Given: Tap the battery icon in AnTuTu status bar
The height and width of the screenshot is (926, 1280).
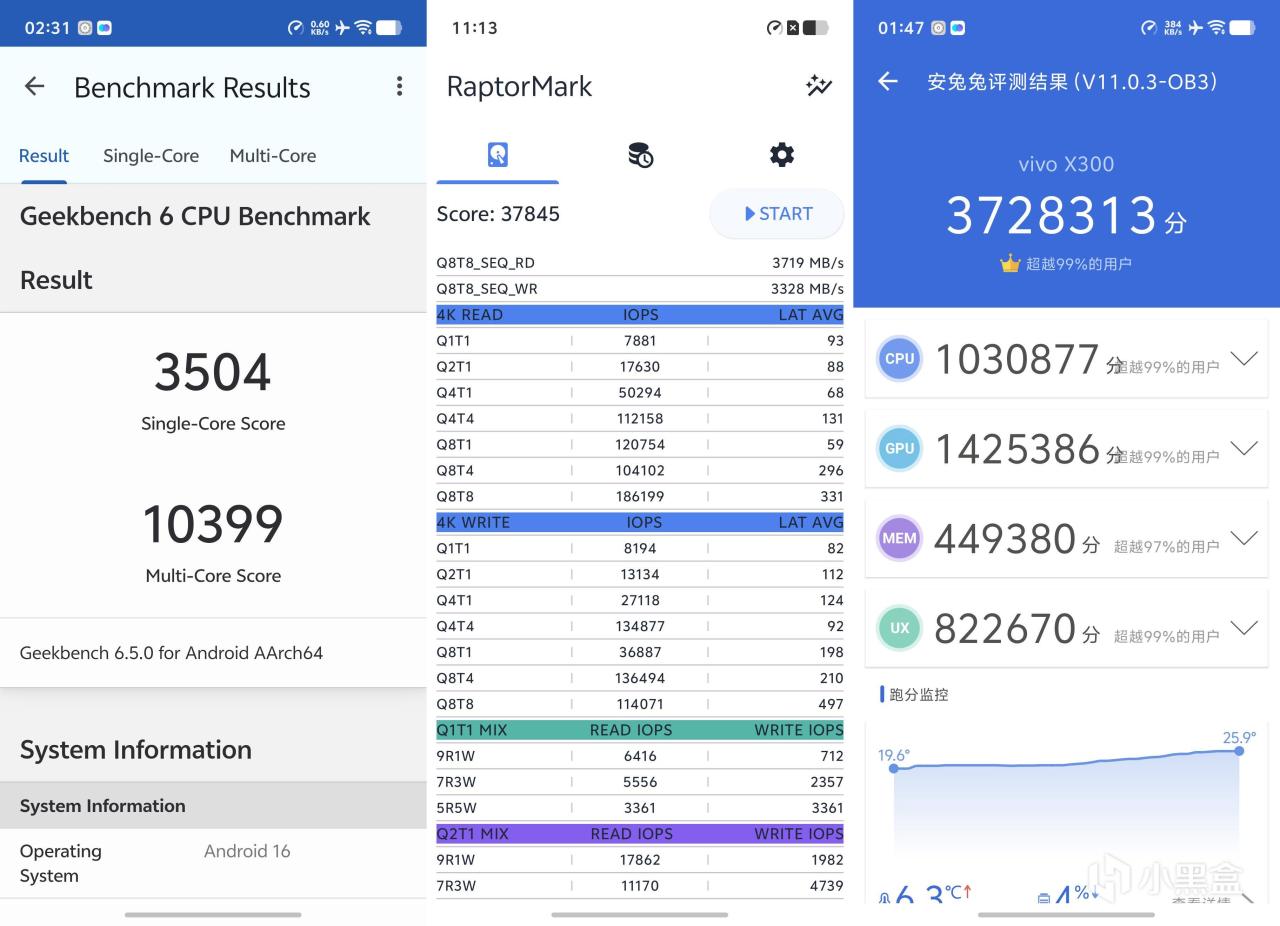Looking at the screenshot, I should pos(1242,28).
